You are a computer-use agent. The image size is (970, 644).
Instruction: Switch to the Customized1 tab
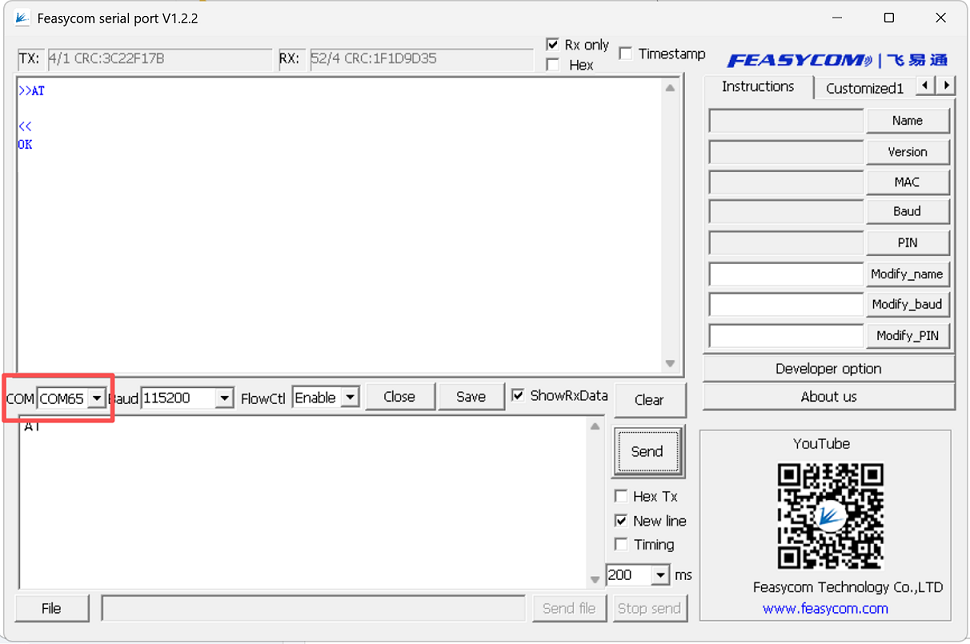[863, 88]
